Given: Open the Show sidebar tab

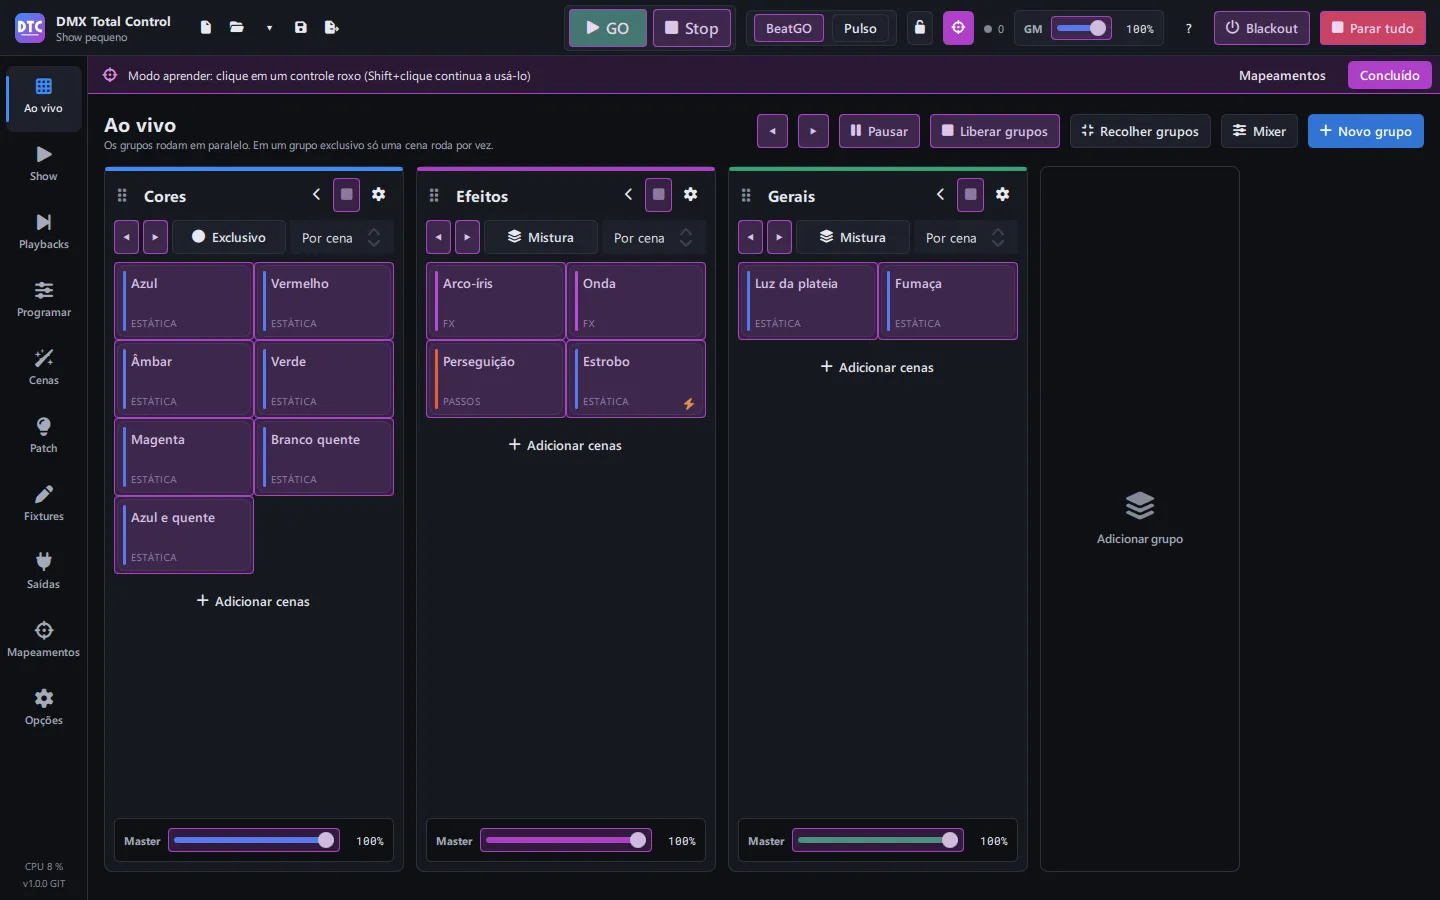Looking at the screenshot, I should [x=43, y=164].
